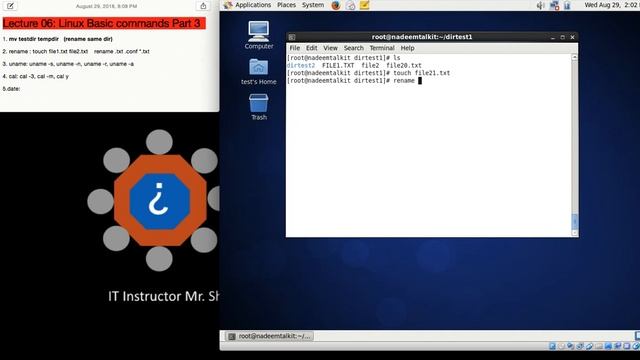Open the Trash desktop icon
640x360 pixels.
pyautogui.click(x=259, y=107)
